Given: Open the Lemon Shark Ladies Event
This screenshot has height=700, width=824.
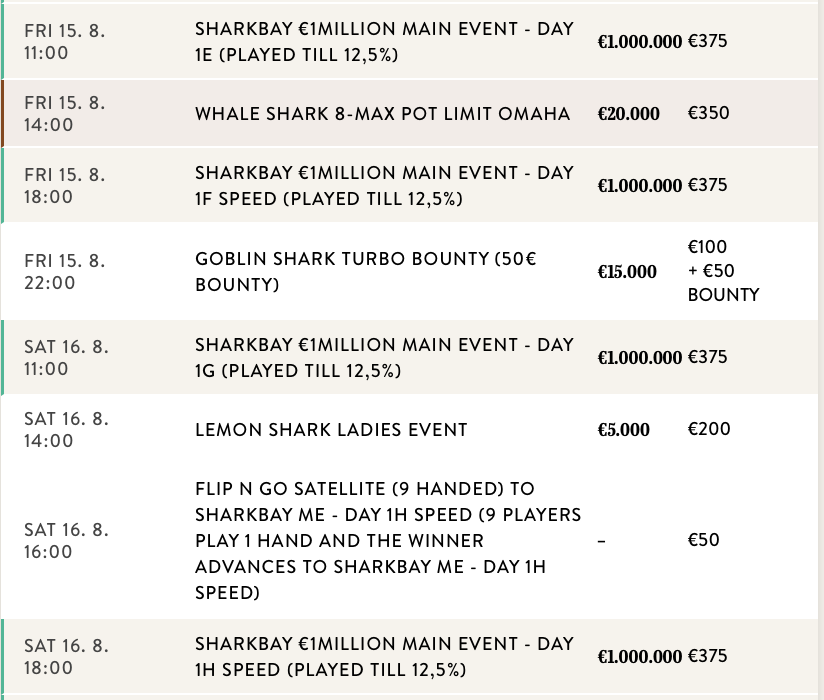Looking at the screenshot, I should [331, 430].
